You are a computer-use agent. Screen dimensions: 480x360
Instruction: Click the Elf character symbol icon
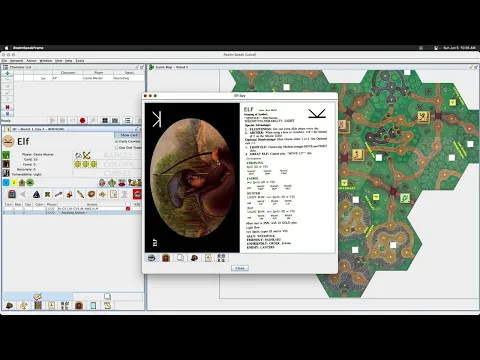click(8, 141)
